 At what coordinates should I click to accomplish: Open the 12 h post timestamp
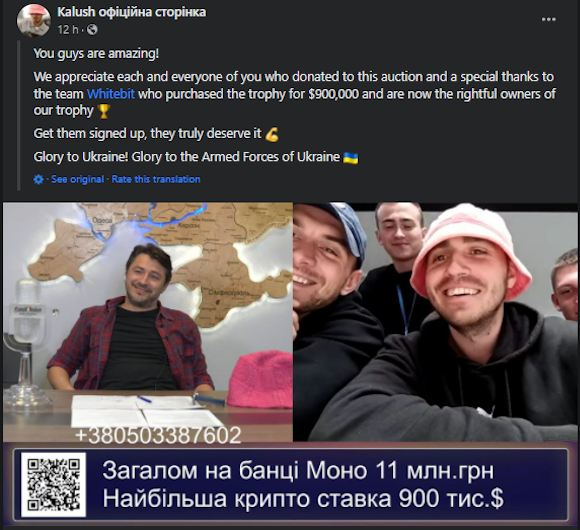click(x=68, y=30)
